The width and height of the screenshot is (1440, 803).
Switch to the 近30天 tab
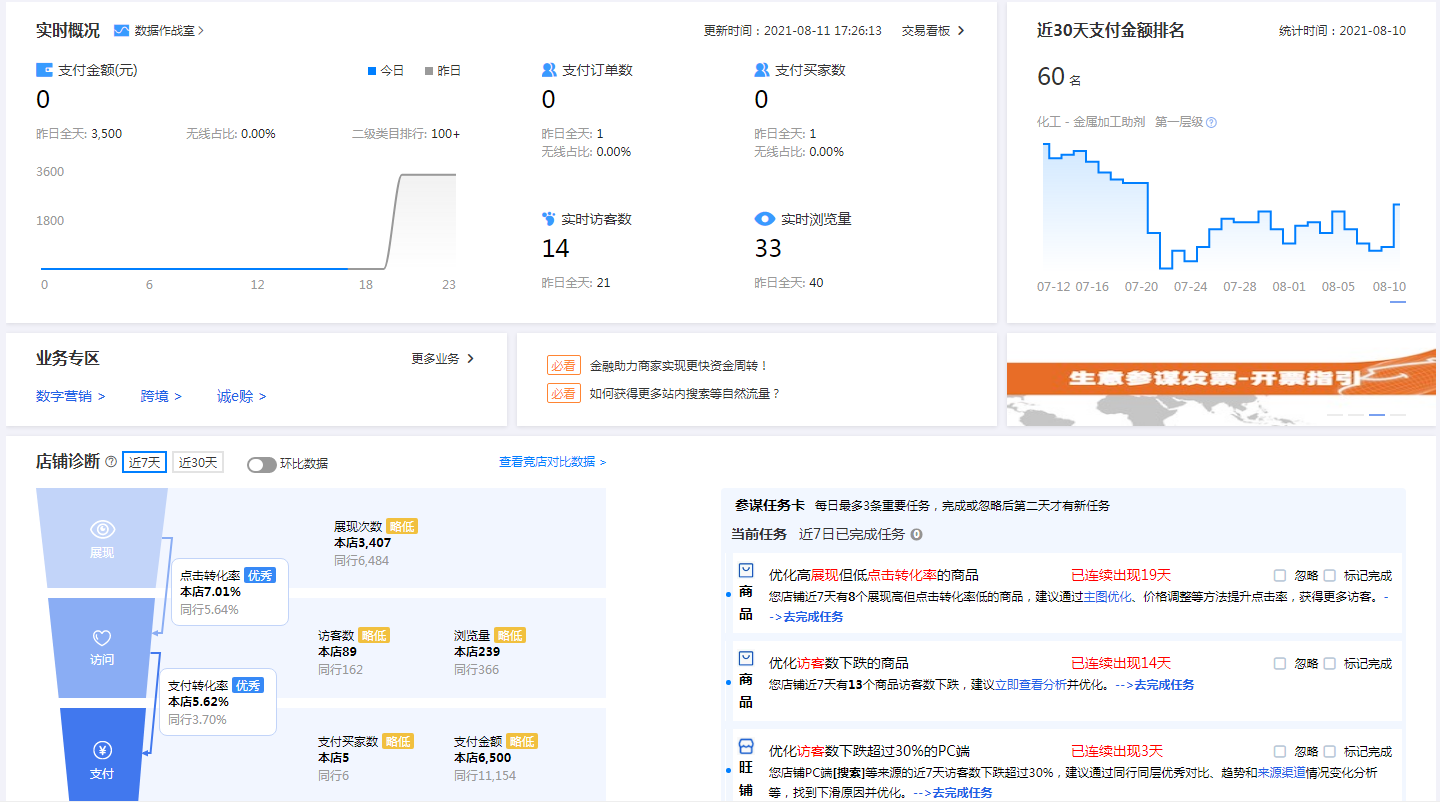tap(197, 462)
